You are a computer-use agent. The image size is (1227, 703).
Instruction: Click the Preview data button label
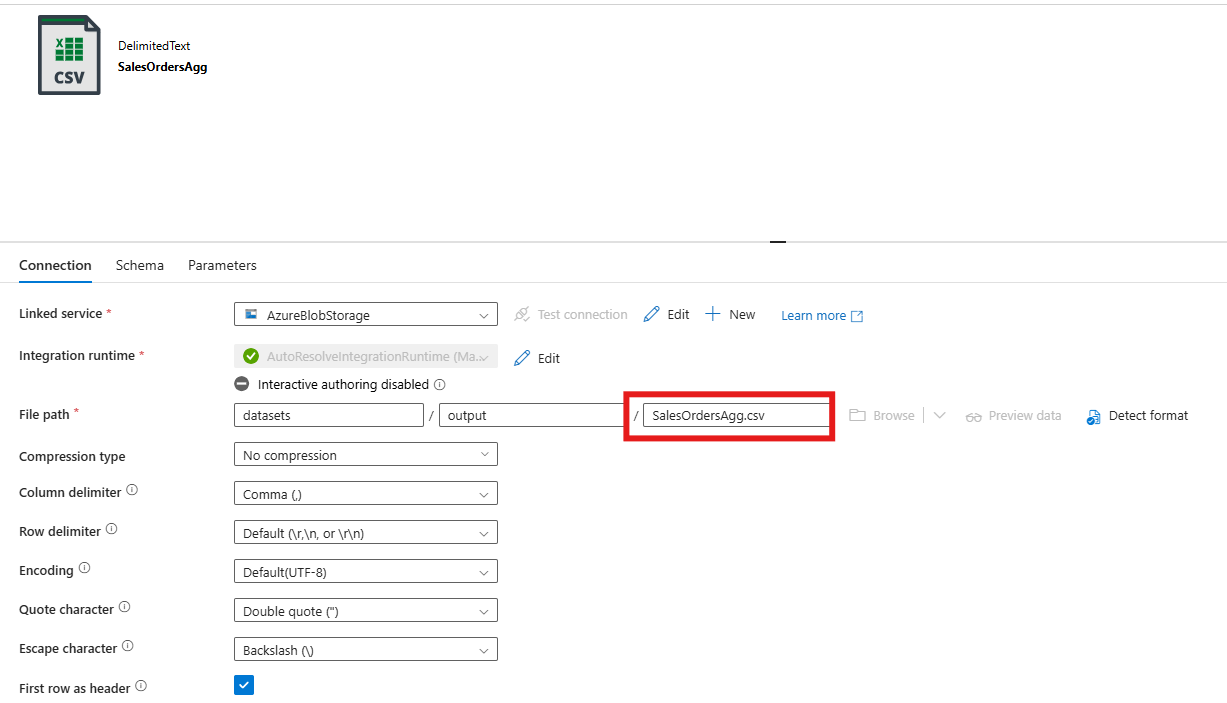(1025, 415)
